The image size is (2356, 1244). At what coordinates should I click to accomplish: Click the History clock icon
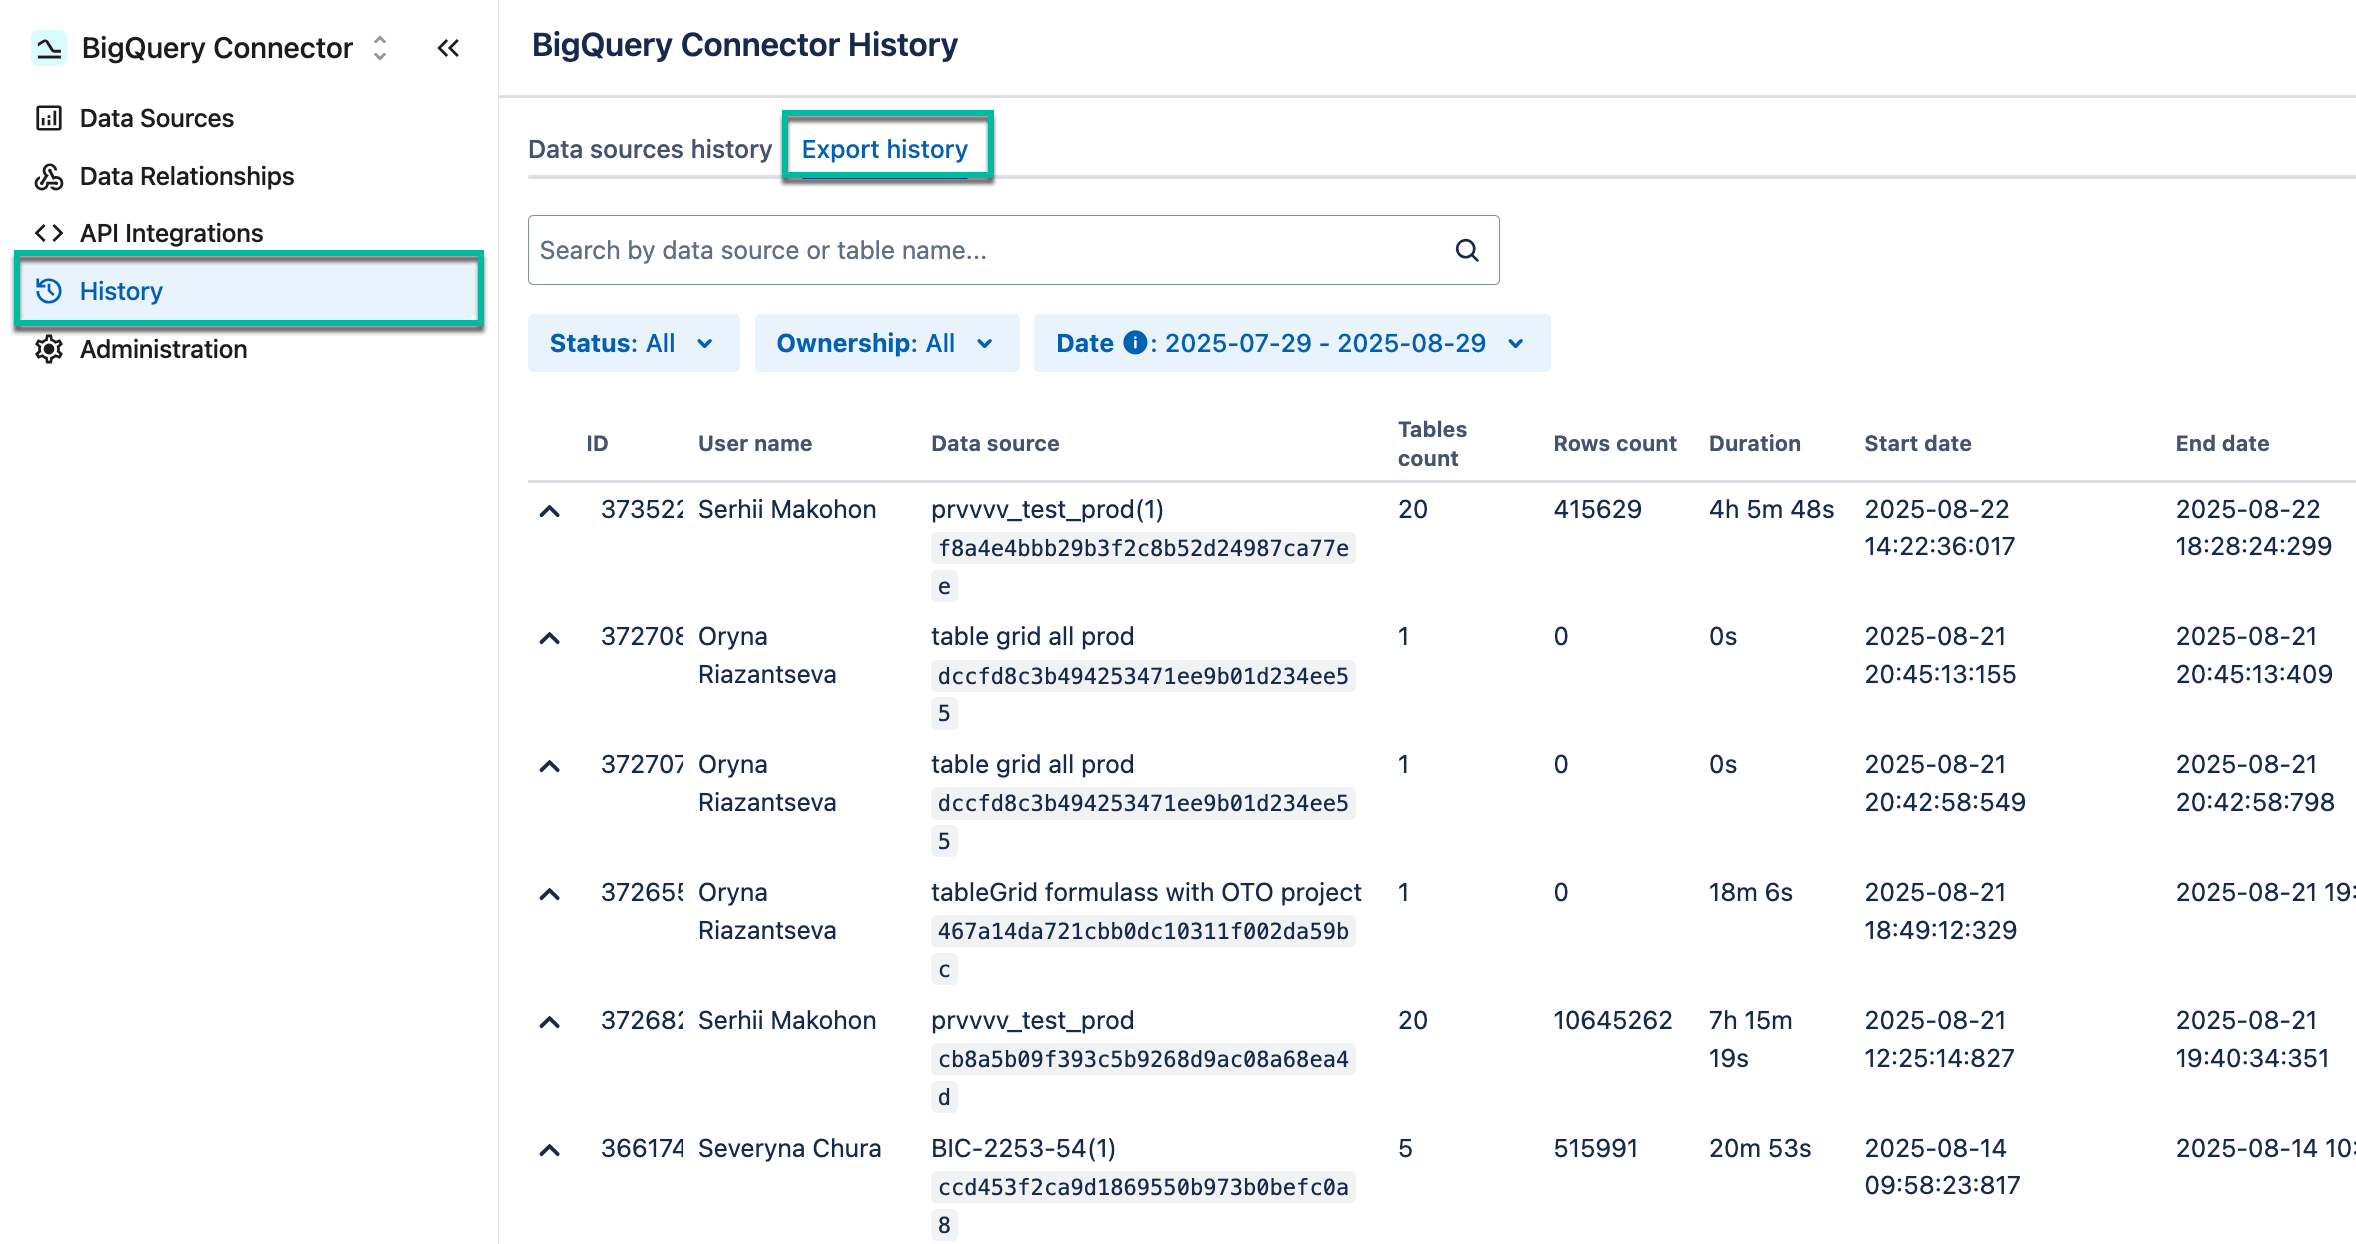(x=48, y=291)
